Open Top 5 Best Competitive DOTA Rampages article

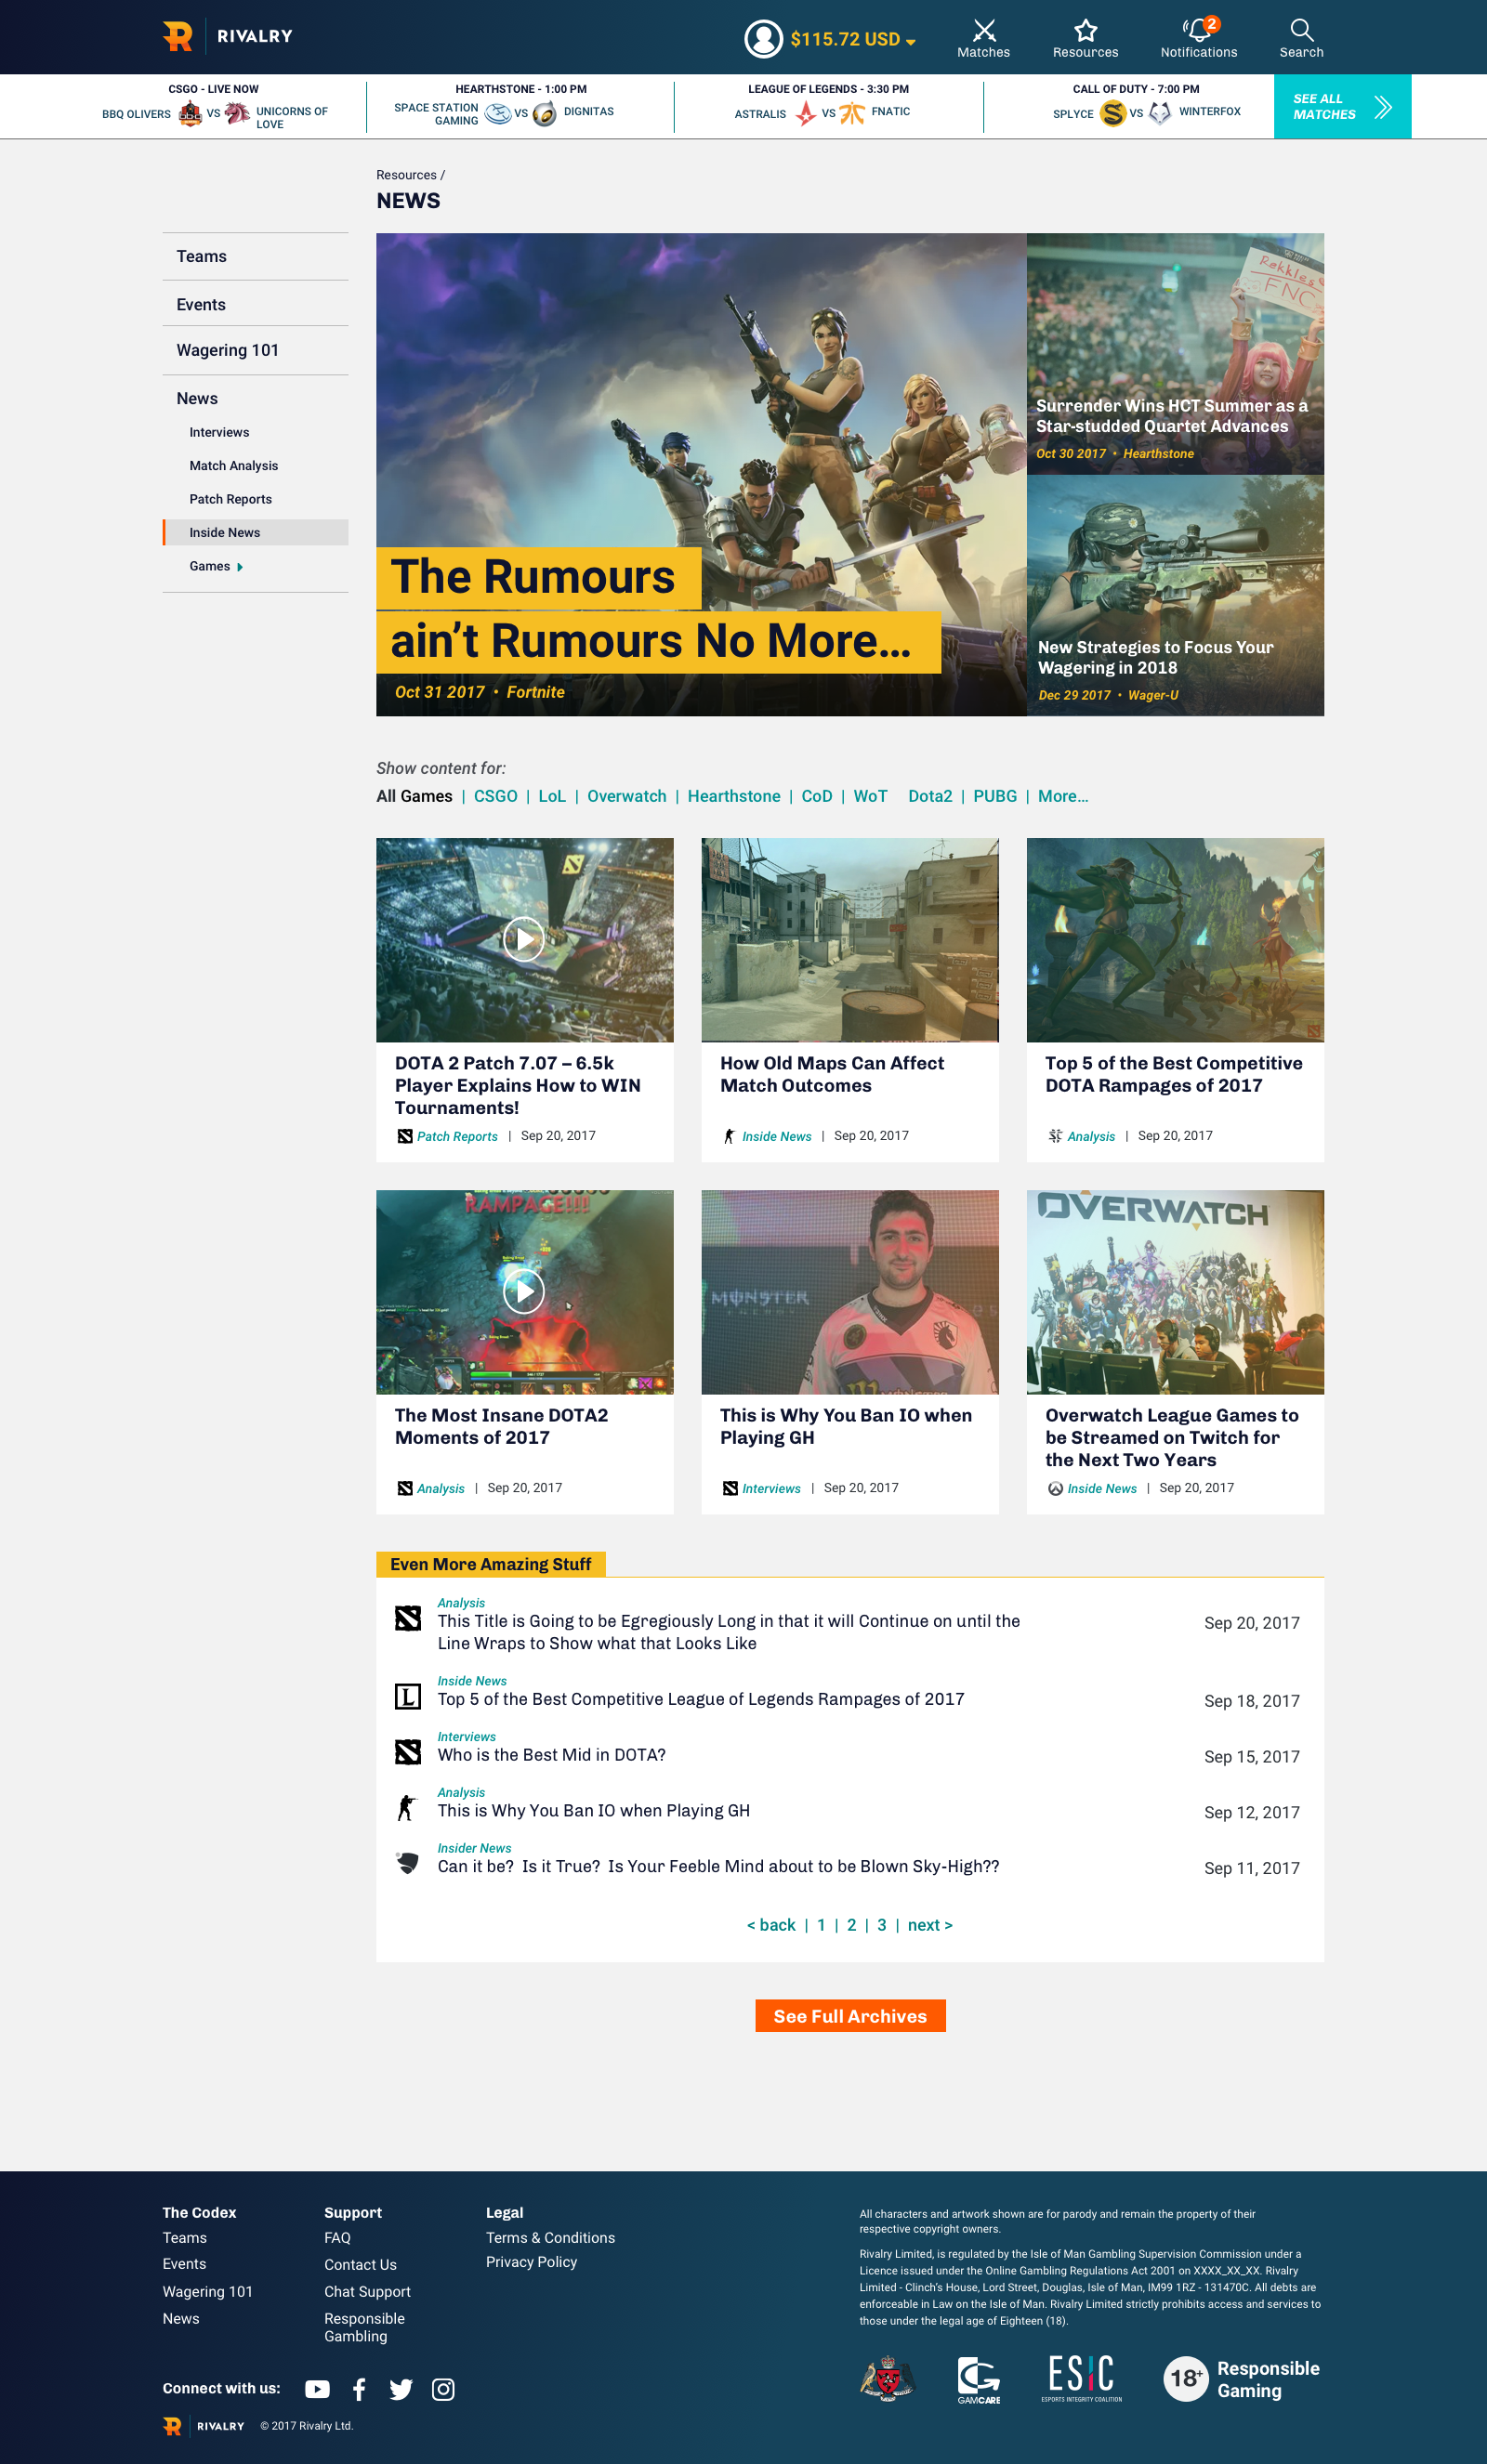pos(1175,1000)
